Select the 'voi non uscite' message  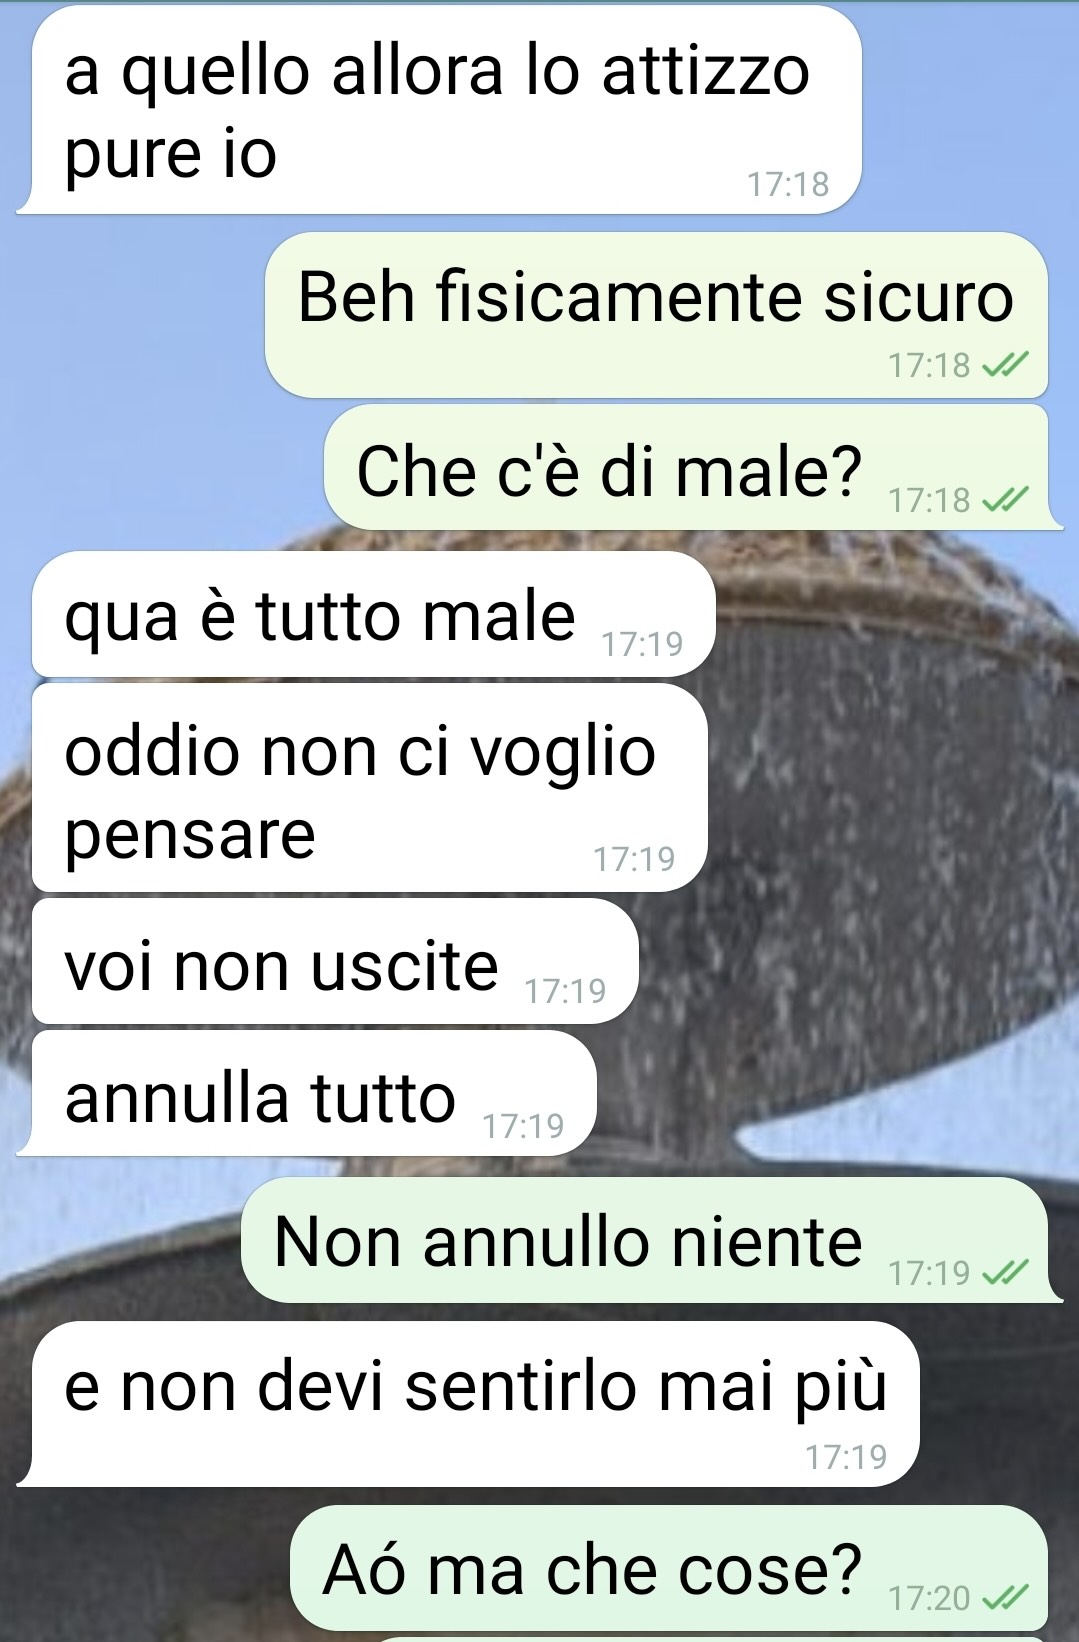click(335, 961)
